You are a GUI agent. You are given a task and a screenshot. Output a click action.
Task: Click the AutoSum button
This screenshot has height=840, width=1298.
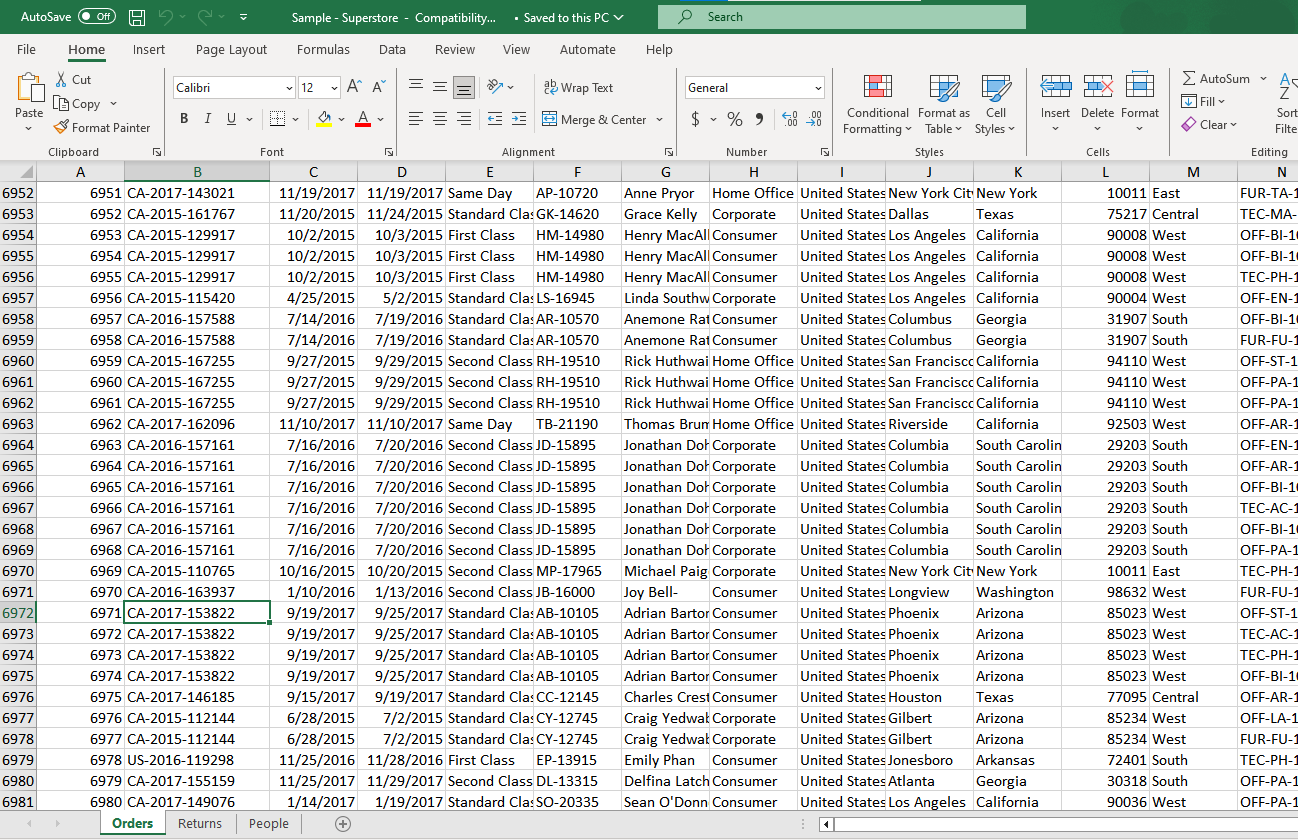[x=1216, y=78]
